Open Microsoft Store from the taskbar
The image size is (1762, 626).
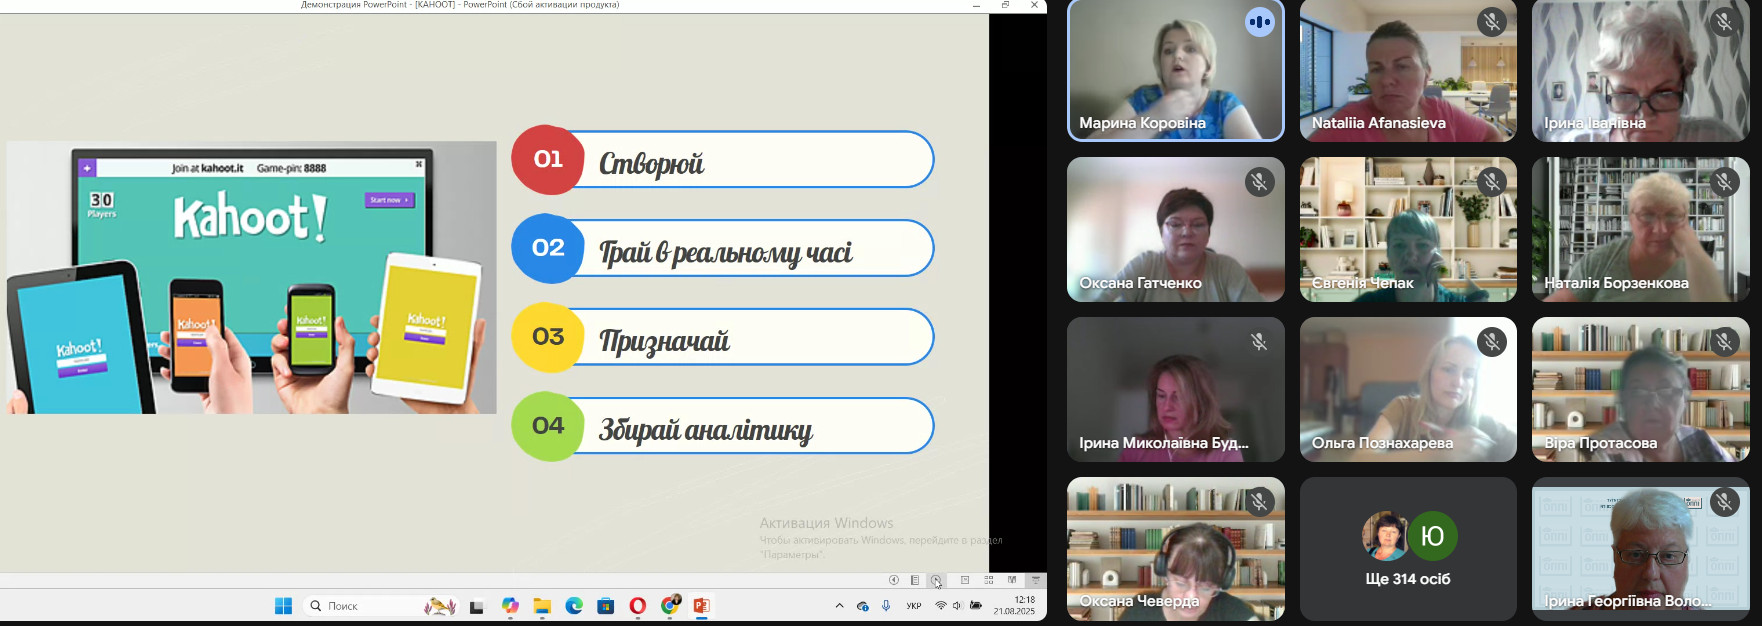(x=606, y=606)
